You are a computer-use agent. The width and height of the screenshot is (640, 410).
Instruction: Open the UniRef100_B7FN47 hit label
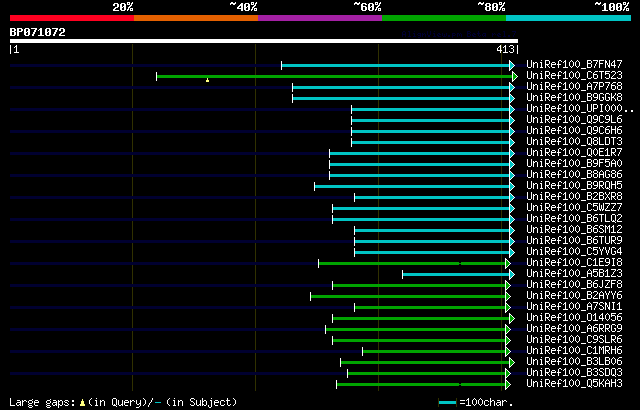point(574,64)
